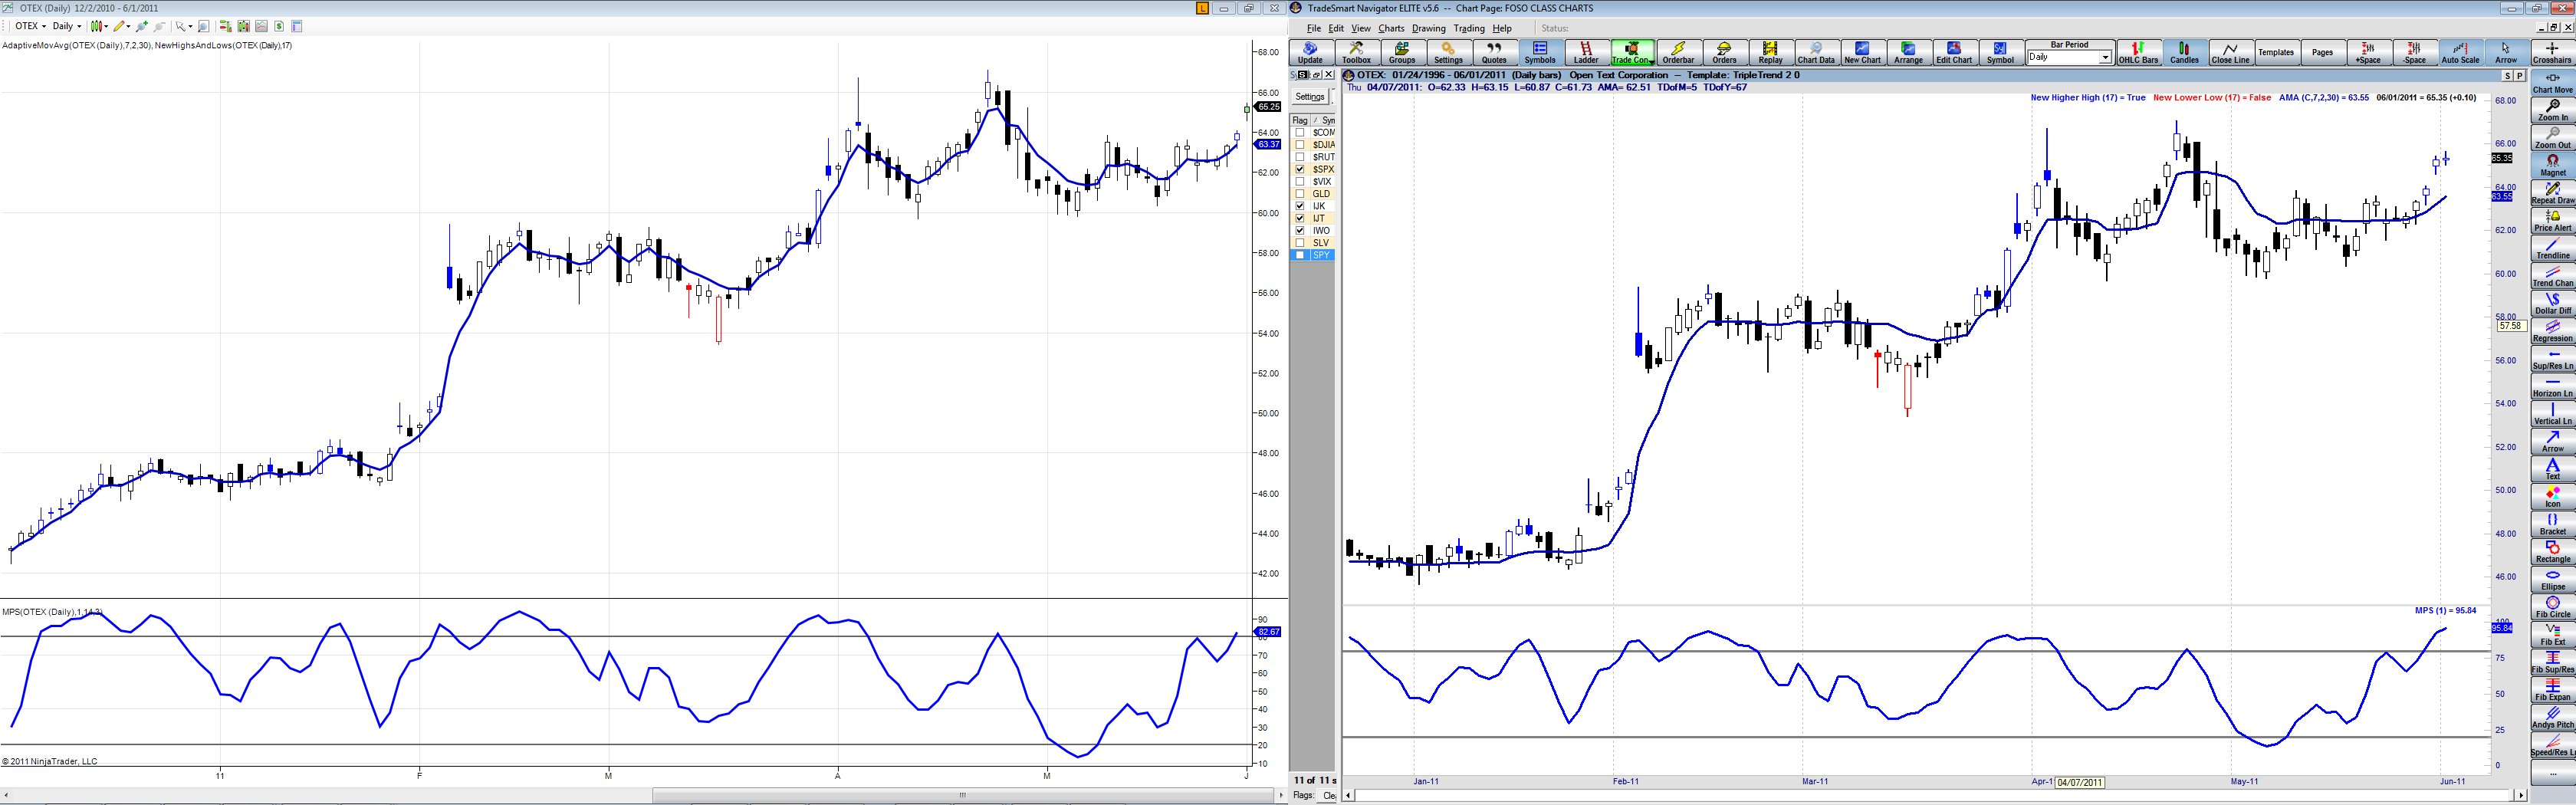Click NinjaTrader zoom-in magnifier toolbar icon
The image size is (2576, 805).
(x=141, y=26)
